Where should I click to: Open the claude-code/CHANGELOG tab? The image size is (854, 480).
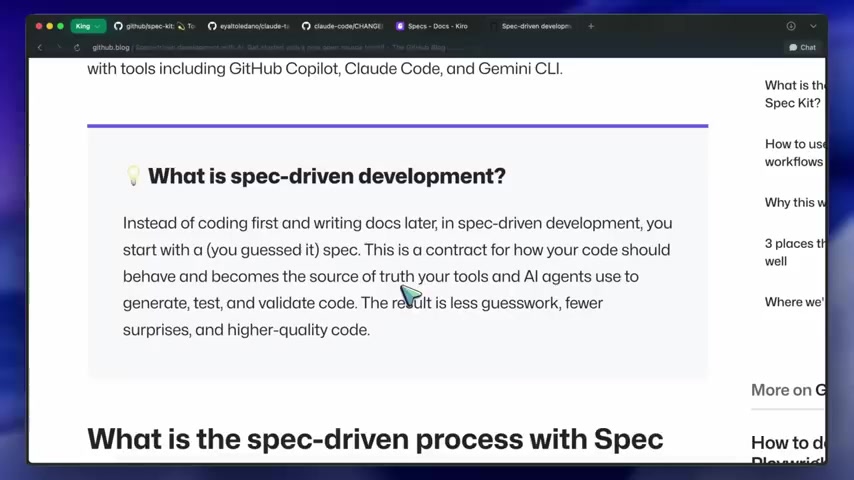click(341, 26)
